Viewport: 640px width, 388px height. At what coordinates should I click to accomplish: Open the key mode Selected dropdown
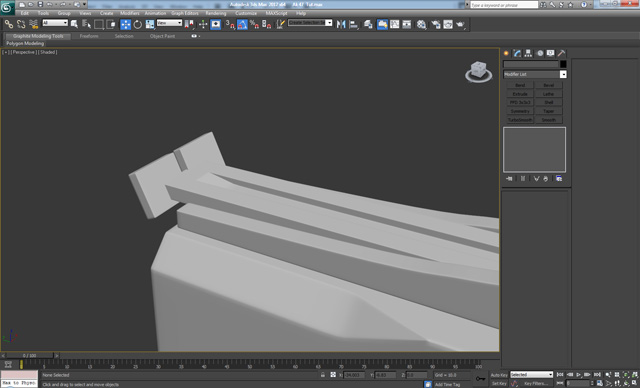click(x=531, y=375)
